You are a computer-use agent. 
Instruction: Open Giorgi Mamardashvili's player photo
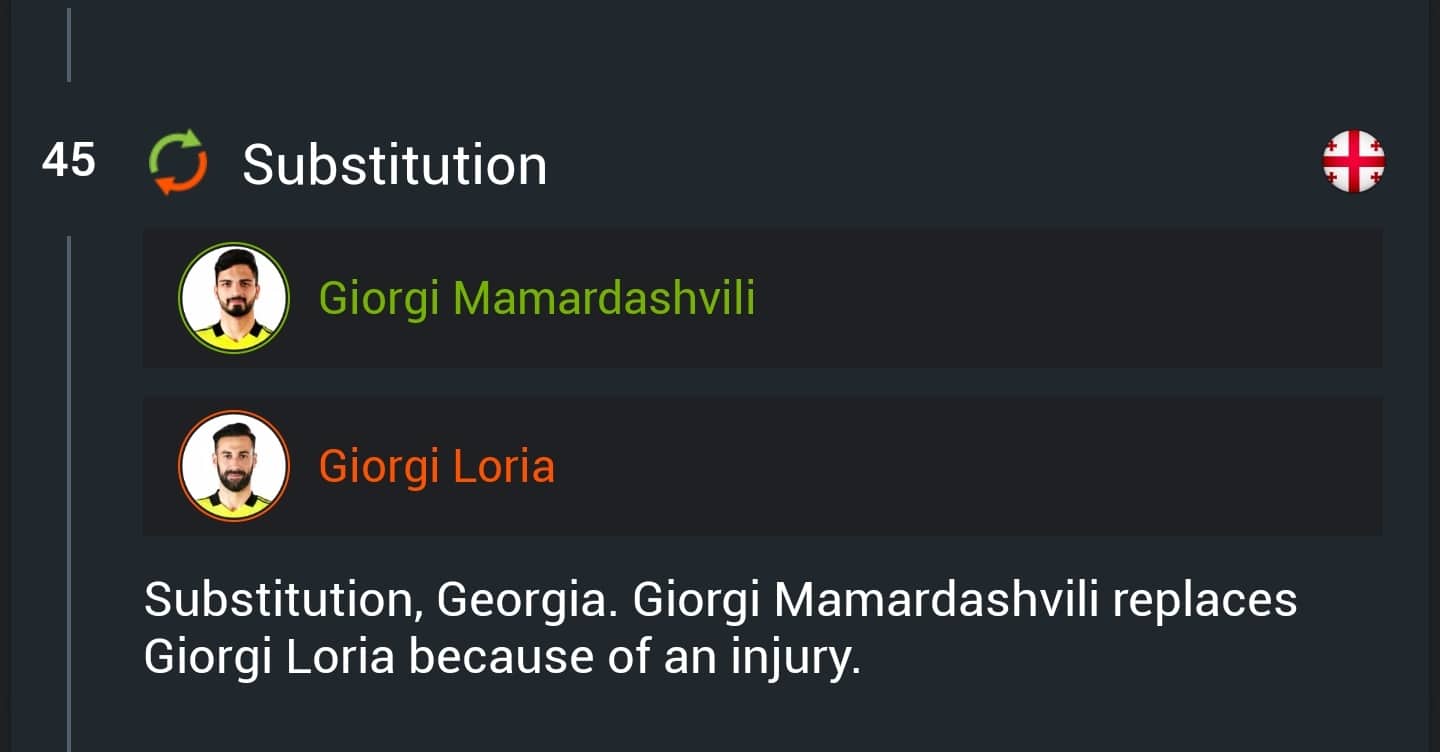(x=234, y=298)
